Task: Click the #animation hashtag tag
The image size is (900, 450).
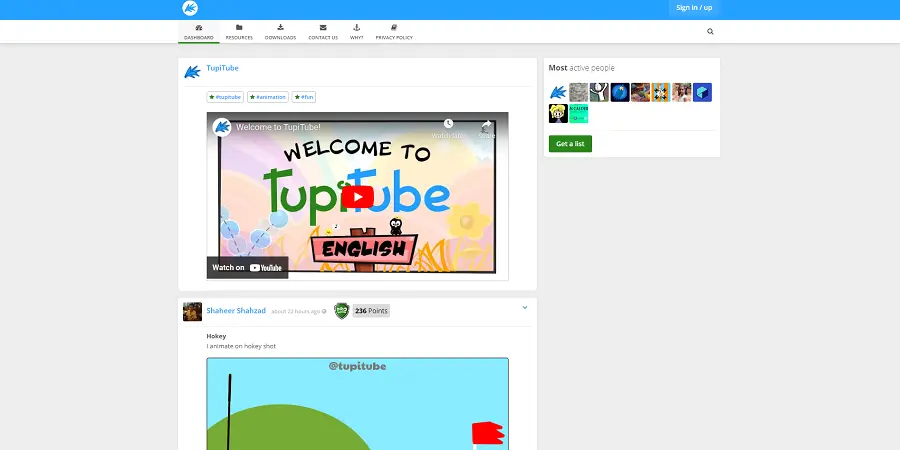Action: 268,97
